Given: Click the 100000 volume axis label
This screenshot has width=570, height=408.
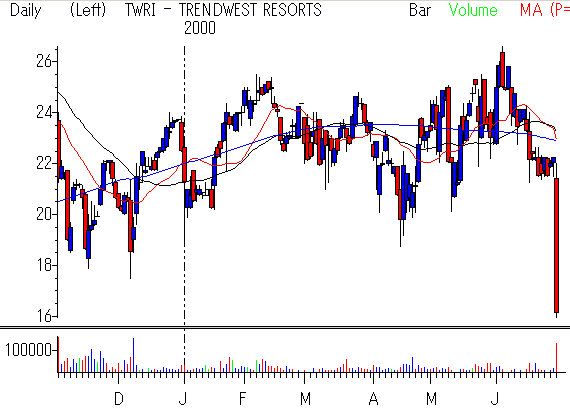Looking at the screenshot, I should click(x=28, y=350).
